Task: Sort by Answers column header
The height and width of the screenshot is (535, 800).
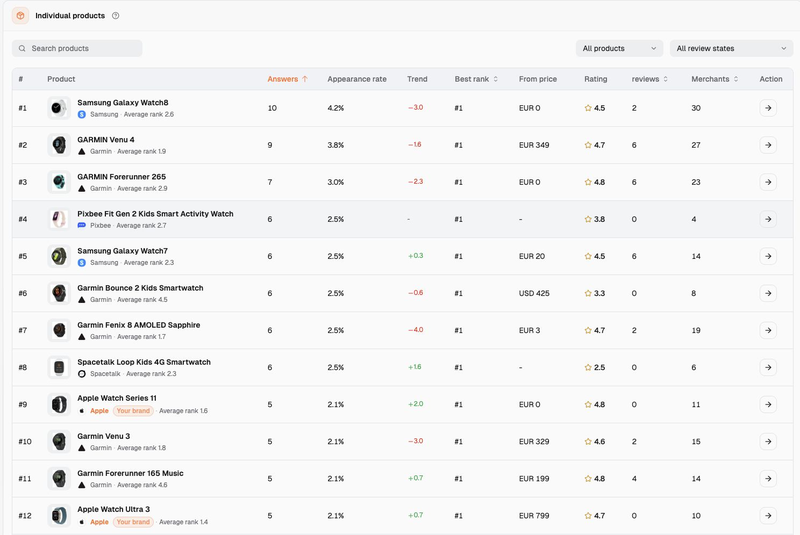Action: (287, 79)
